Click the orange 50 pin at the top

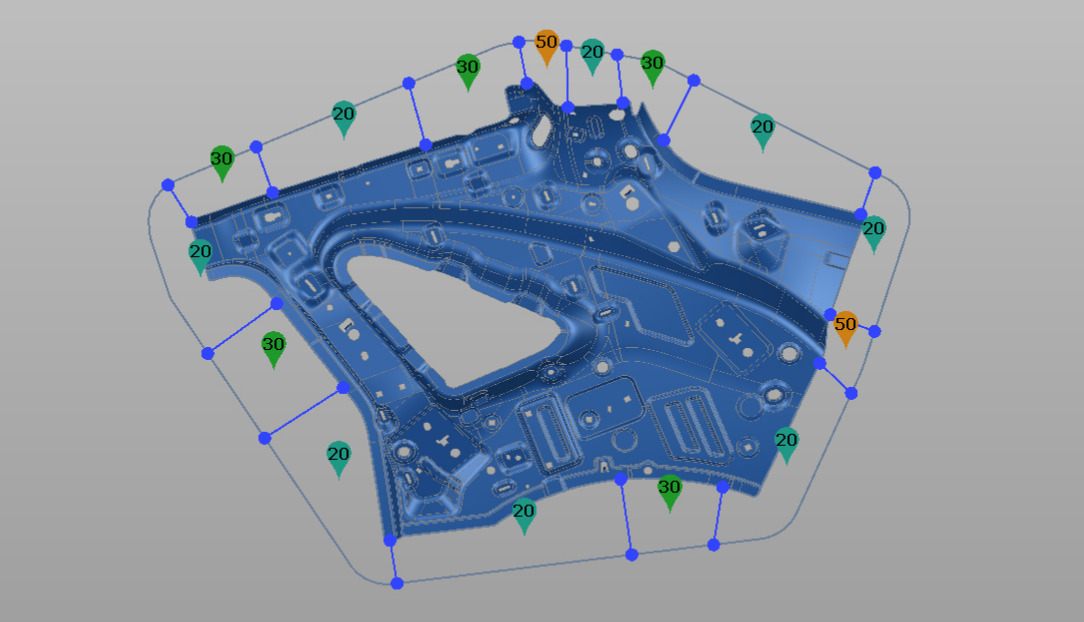546,44
